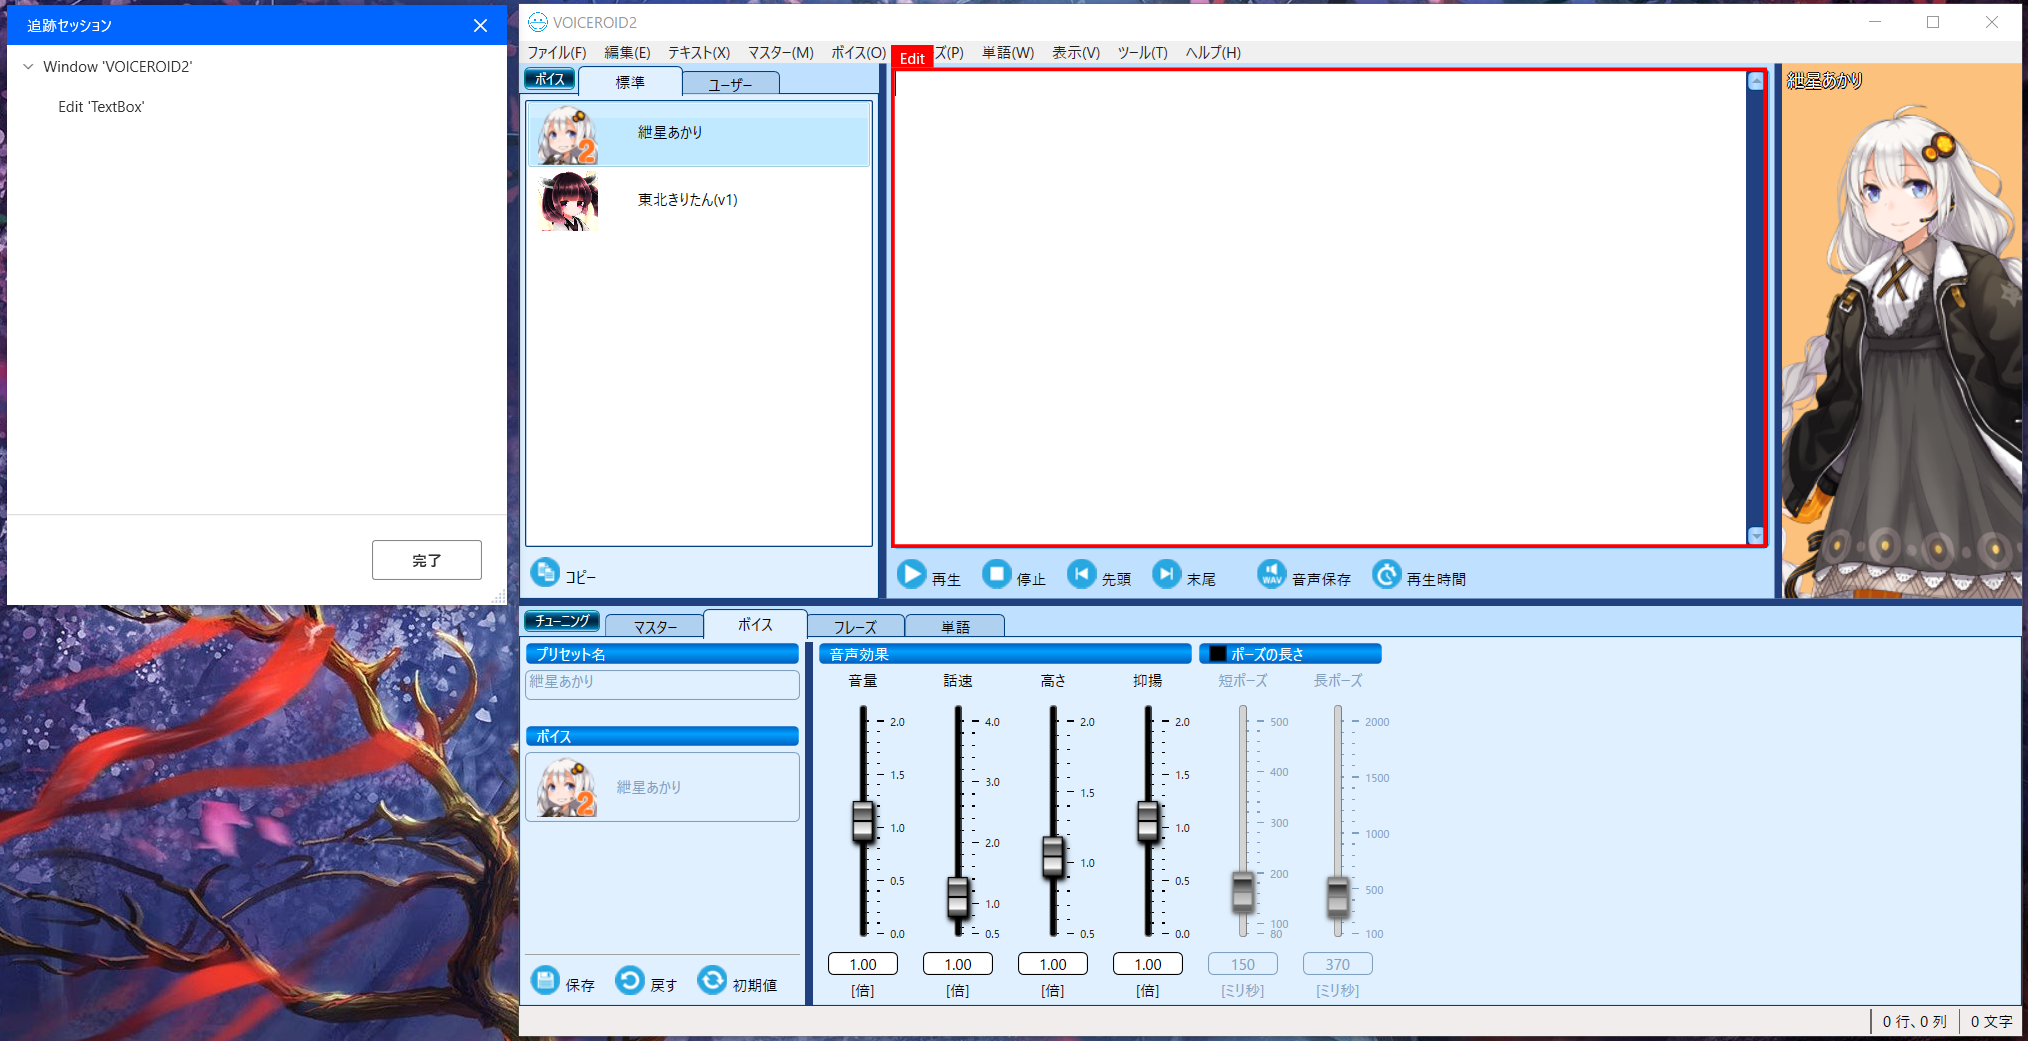Jump to end with 末尾 icon

[x=1166, y=574]
